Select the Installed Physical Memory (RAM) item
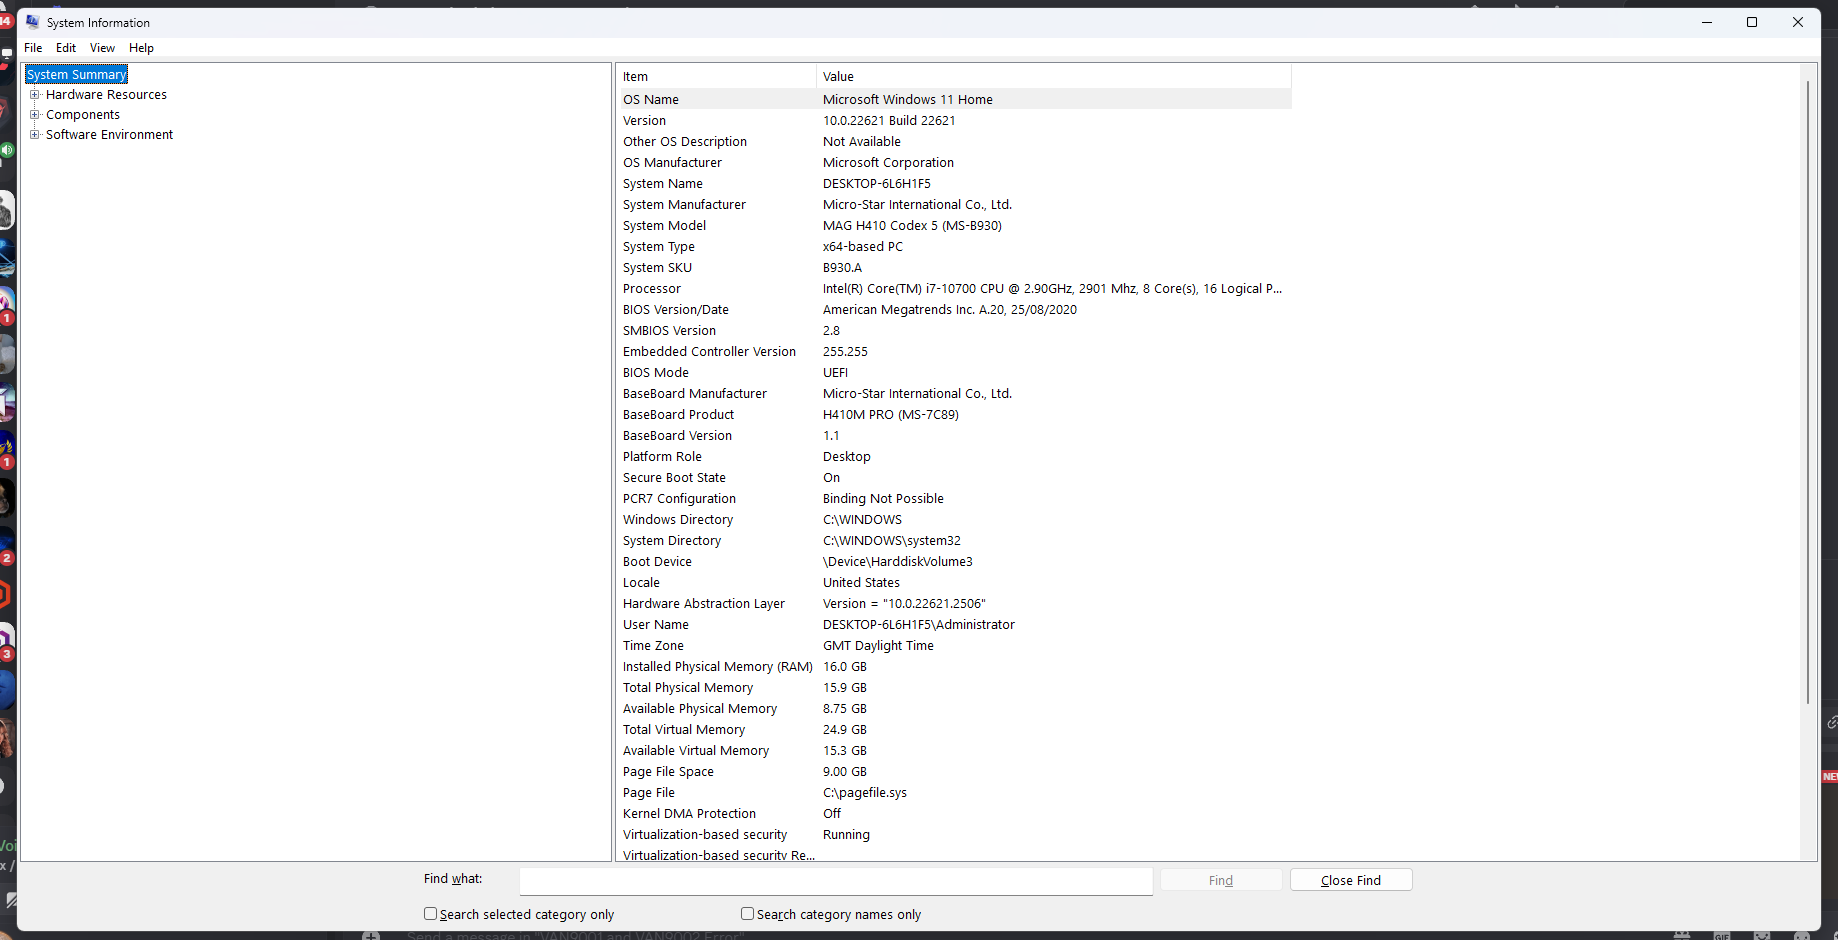The width and height of the screenshot is (1838, 940). (718, 667)
